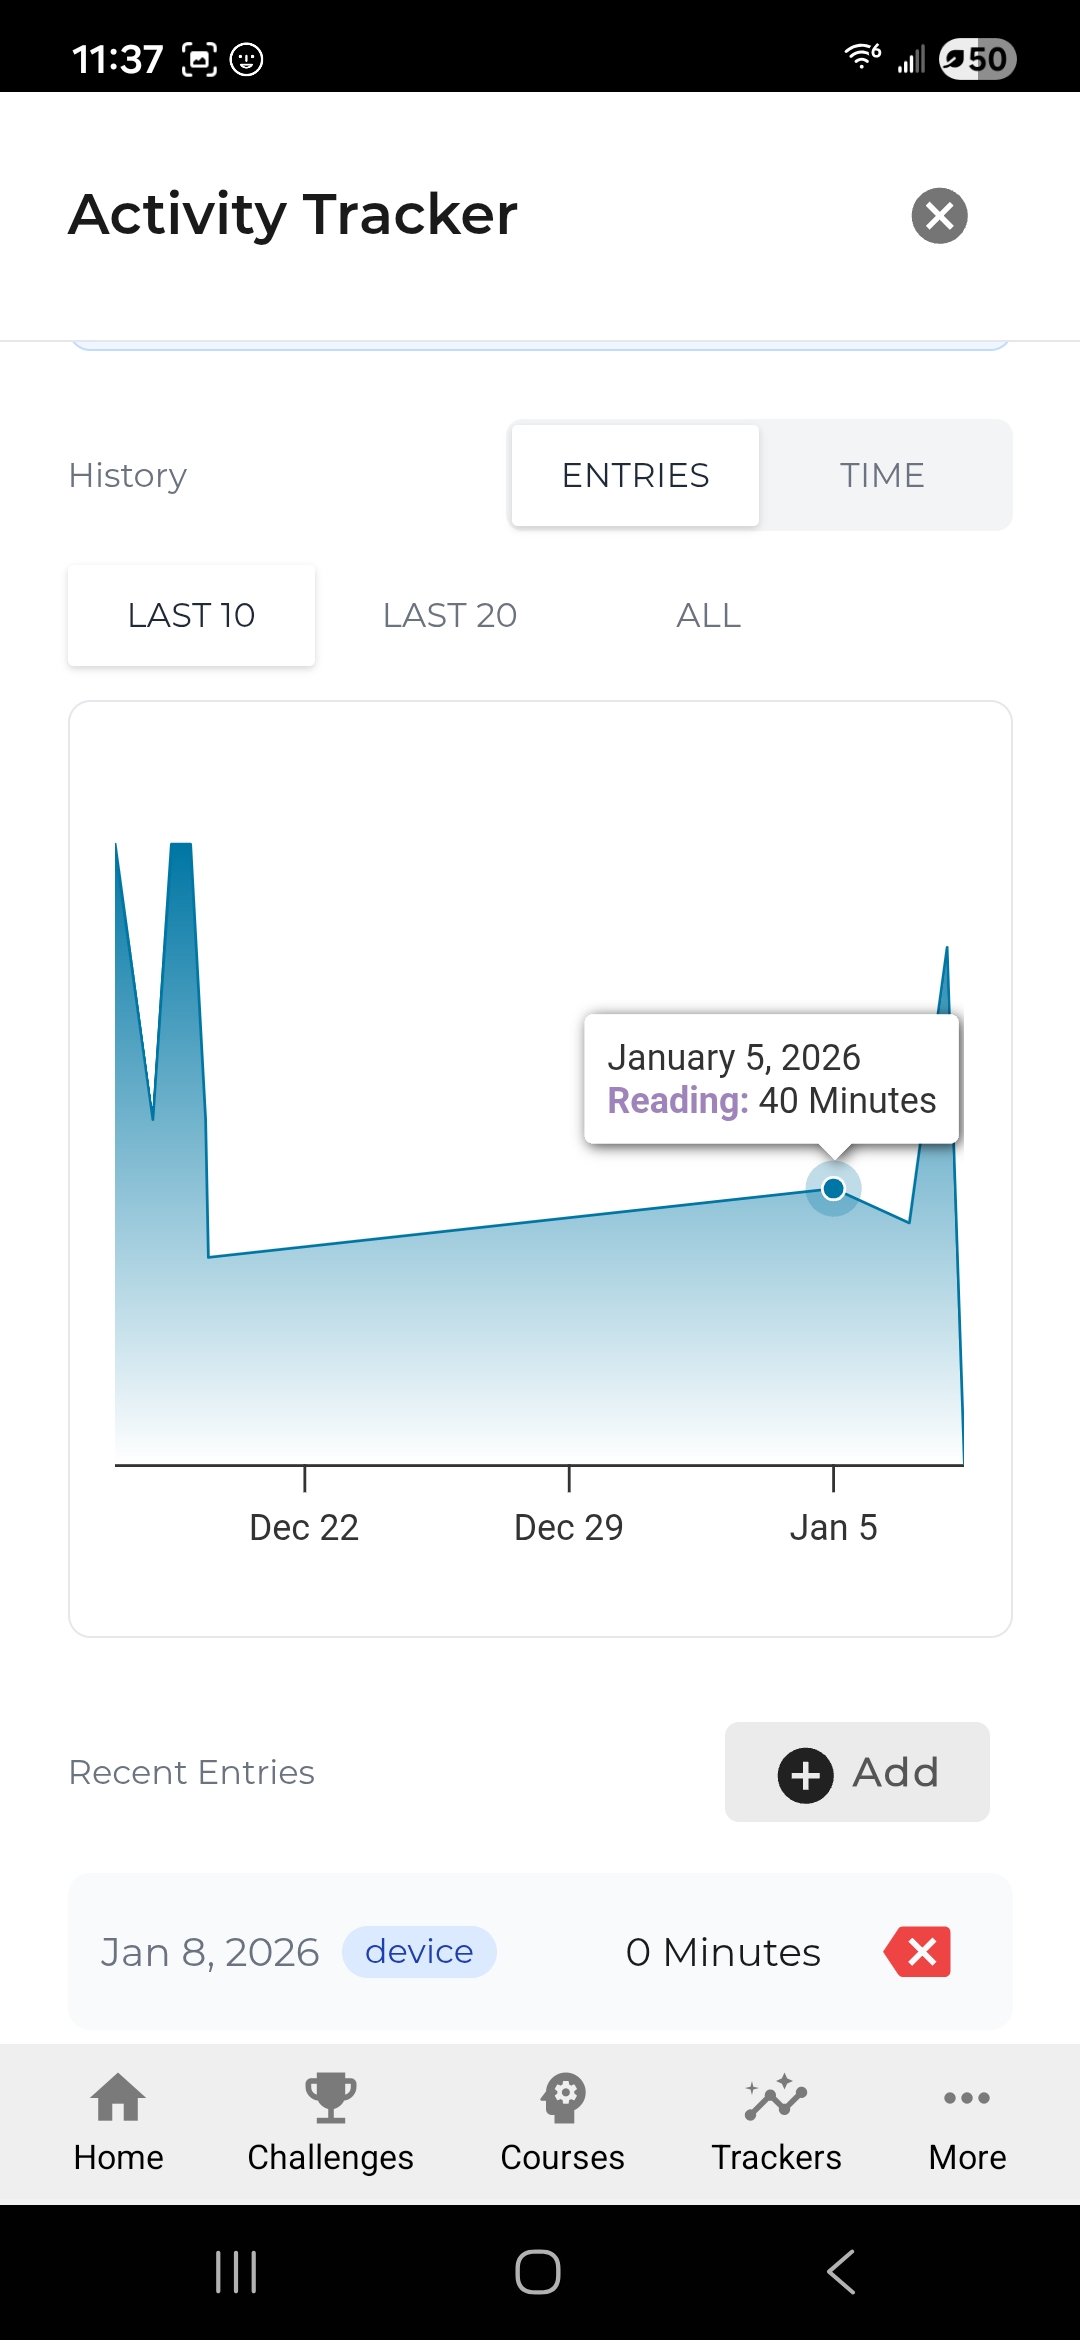Open the Trackers chart icon
Image resolution: width=1080 pixels, height=2340 pixels.
pyautogui.click(x=776, y=2098)
